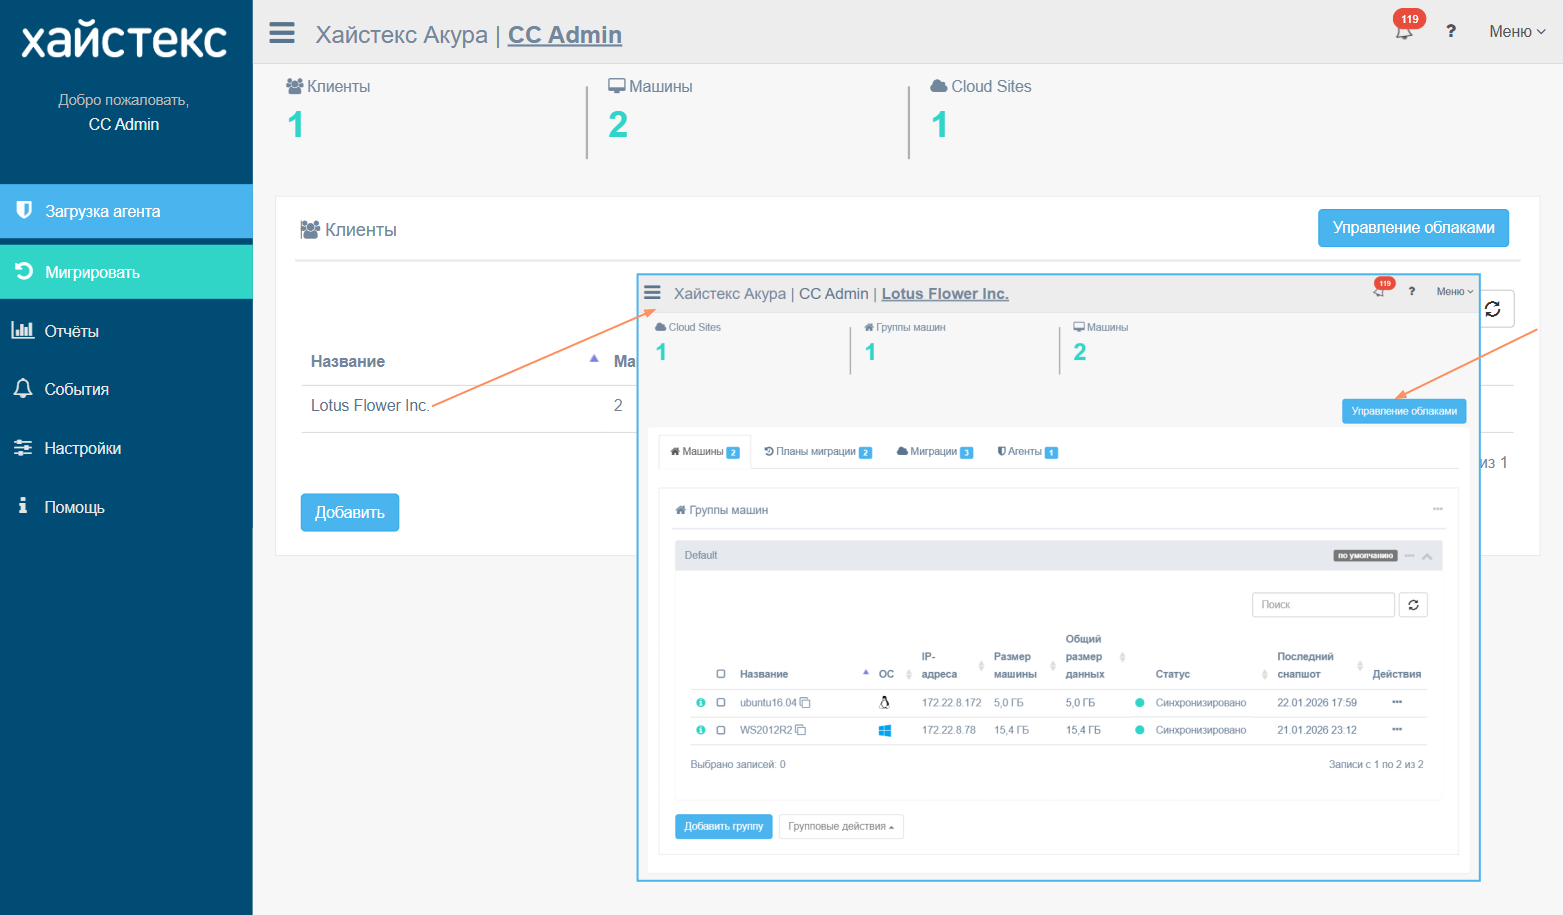Tick the WS2012R2 row checkbox
This screenshot has width=1563, height=915.
point(721,730)
